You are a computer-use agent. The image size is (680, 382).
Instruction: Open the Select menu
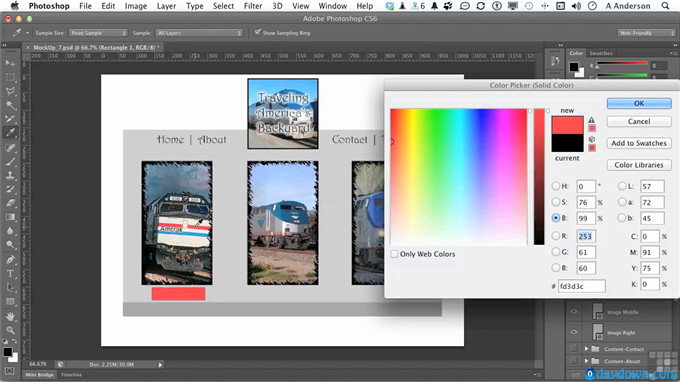tap(223, 6)
